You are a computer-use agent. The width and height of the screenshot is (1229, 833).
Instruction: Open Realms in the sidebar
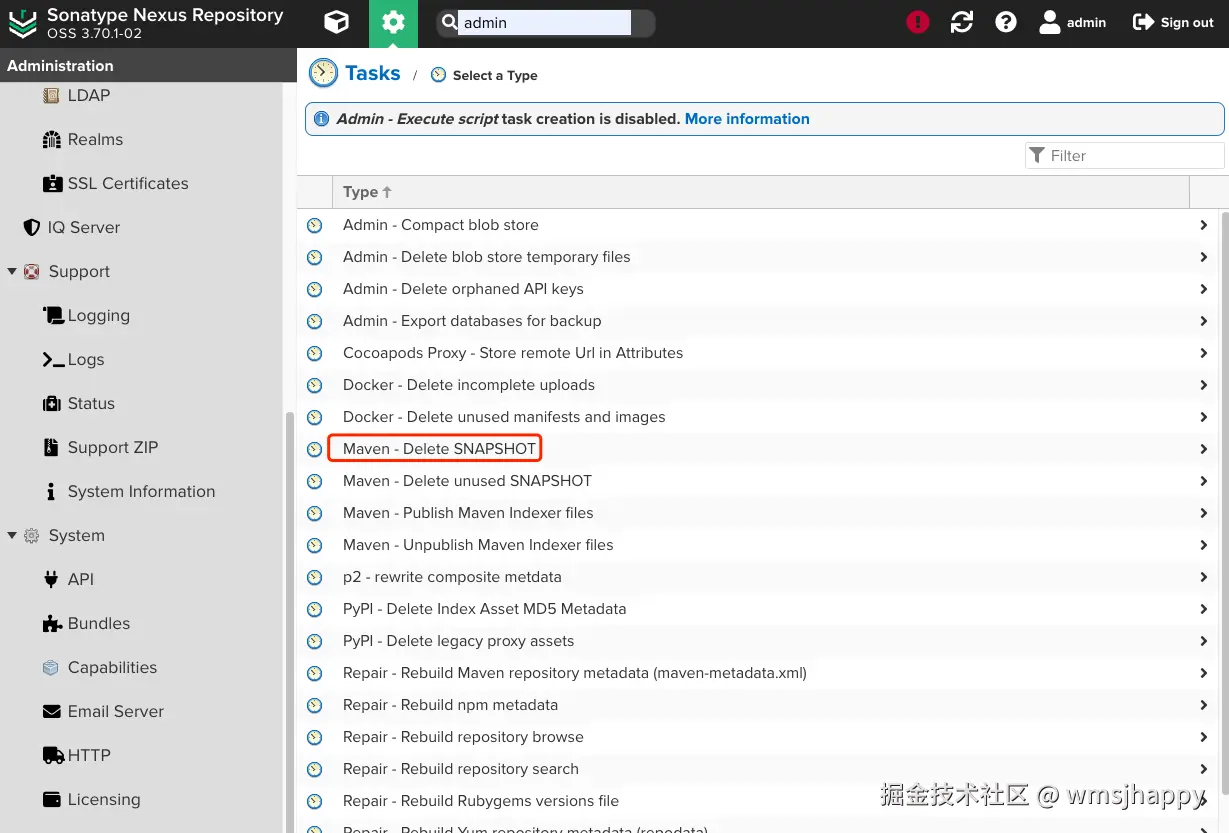[x=95, y=139]
